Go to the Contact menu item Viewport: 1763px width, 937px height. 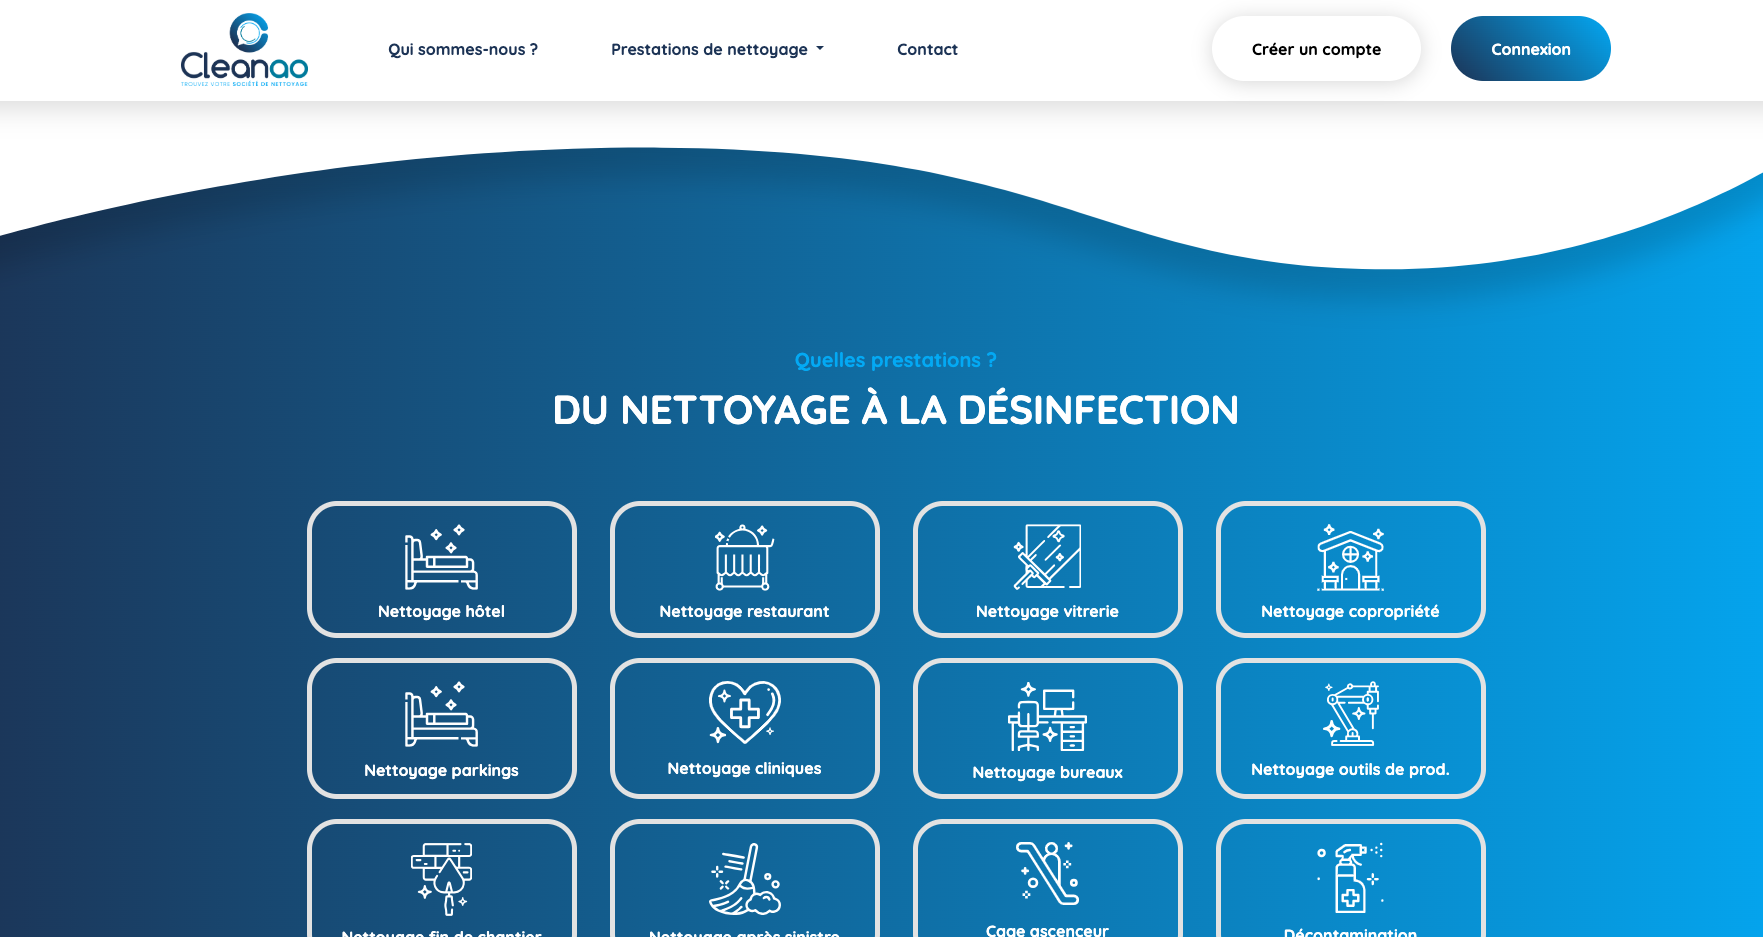tap(927, 49)
